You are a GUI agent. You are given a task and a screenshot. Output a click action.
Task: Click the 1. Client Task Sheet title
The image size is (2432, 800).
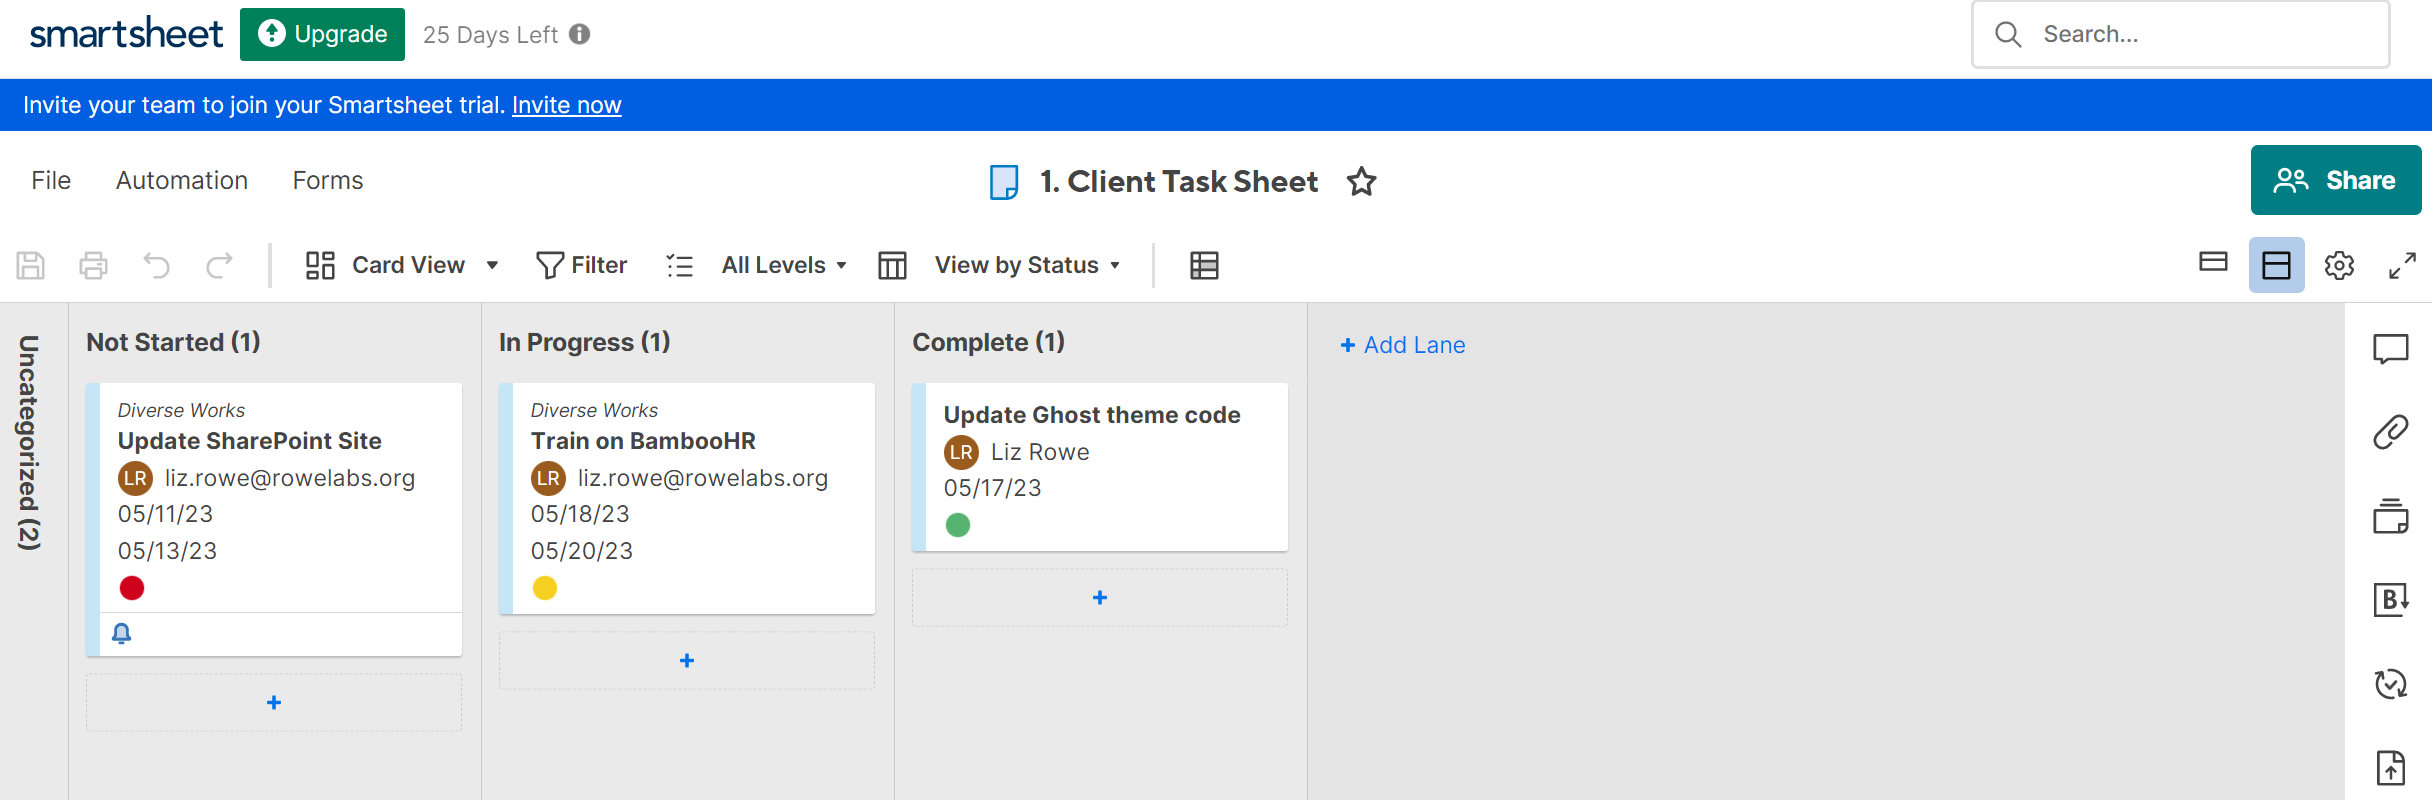pos(1179,182)
